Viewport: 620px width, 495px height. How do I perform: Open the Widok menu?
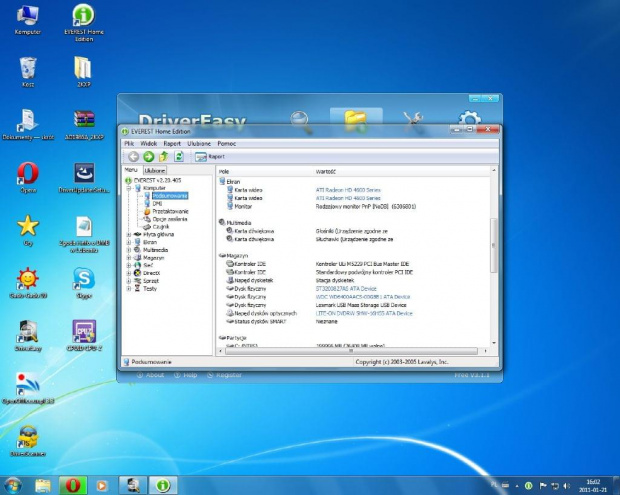[149, 144]
